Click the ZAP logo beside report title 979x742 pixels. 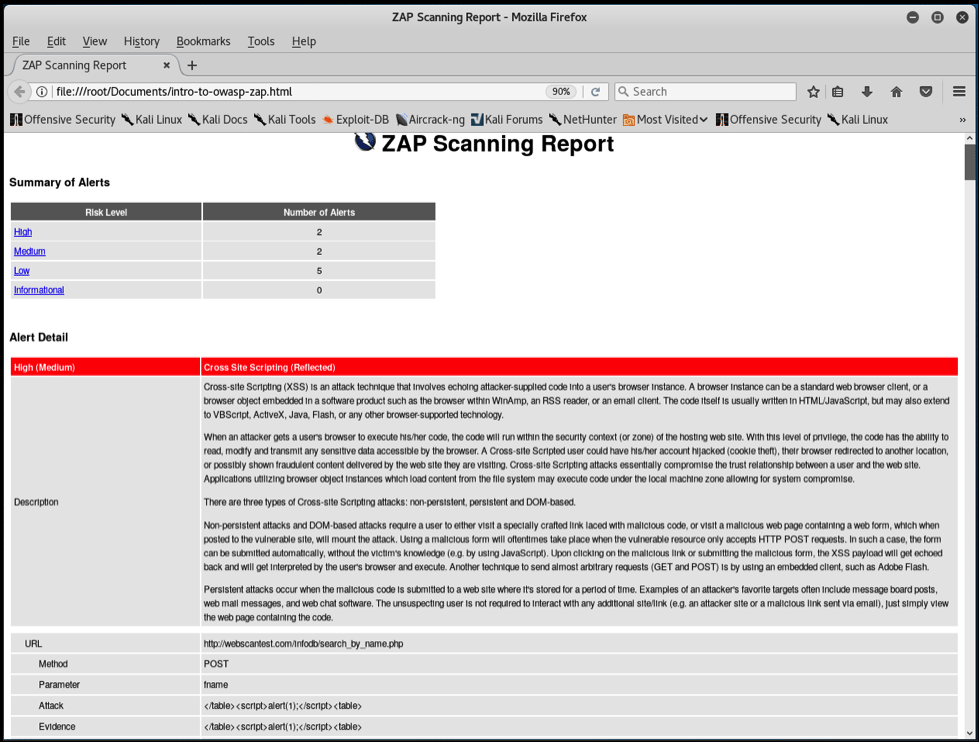(x=365, y=142)
